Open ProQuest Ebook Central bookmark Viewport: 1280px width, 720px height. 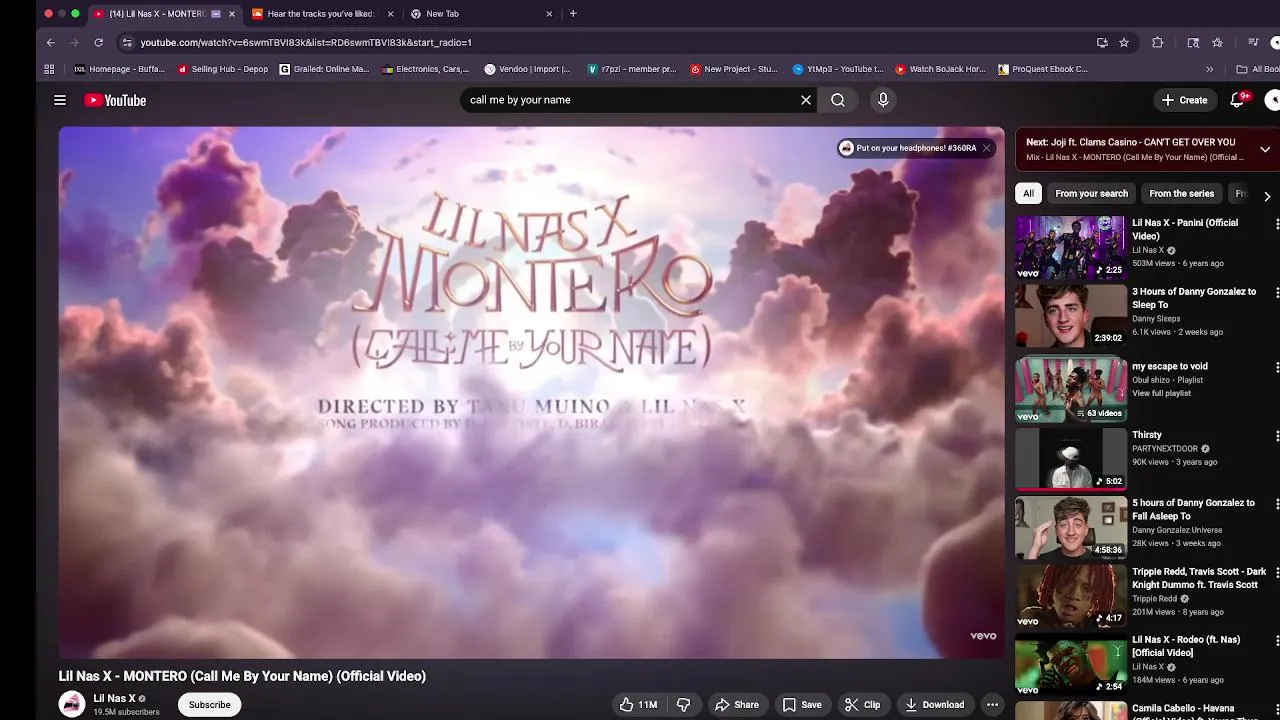click(x=1043, y=70)
